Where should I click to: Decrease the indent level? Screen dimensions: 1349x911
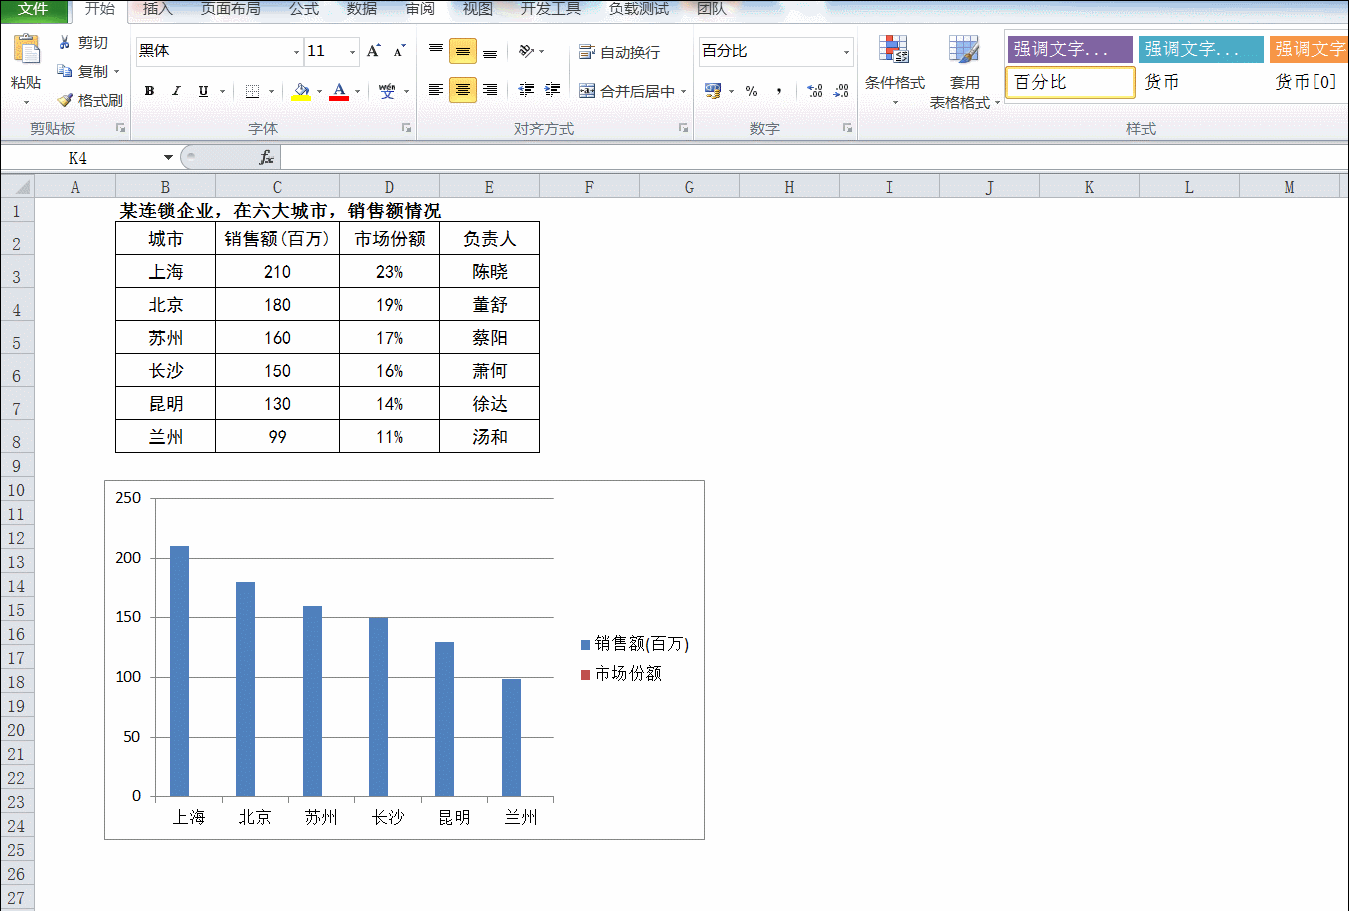tap(527, 90)
